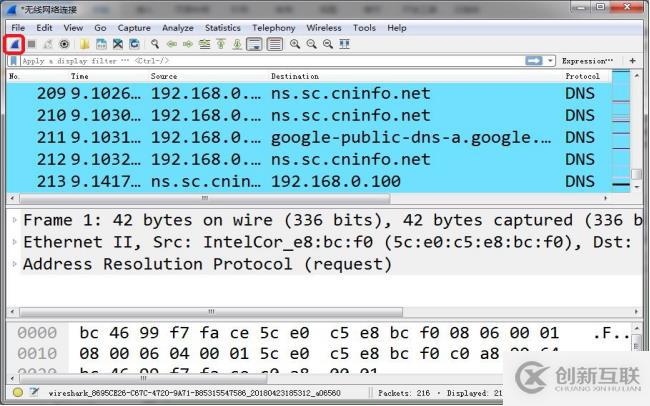Open recent display filter dropdown
This screenshot has height=406, width=650.
[550, 61]
